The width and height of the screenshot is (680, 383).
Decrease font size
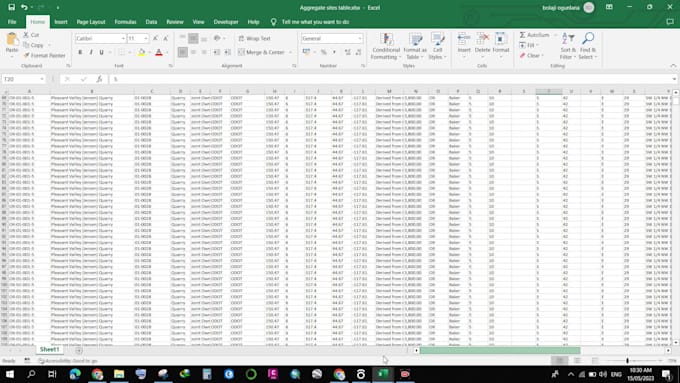pos(165,39)
